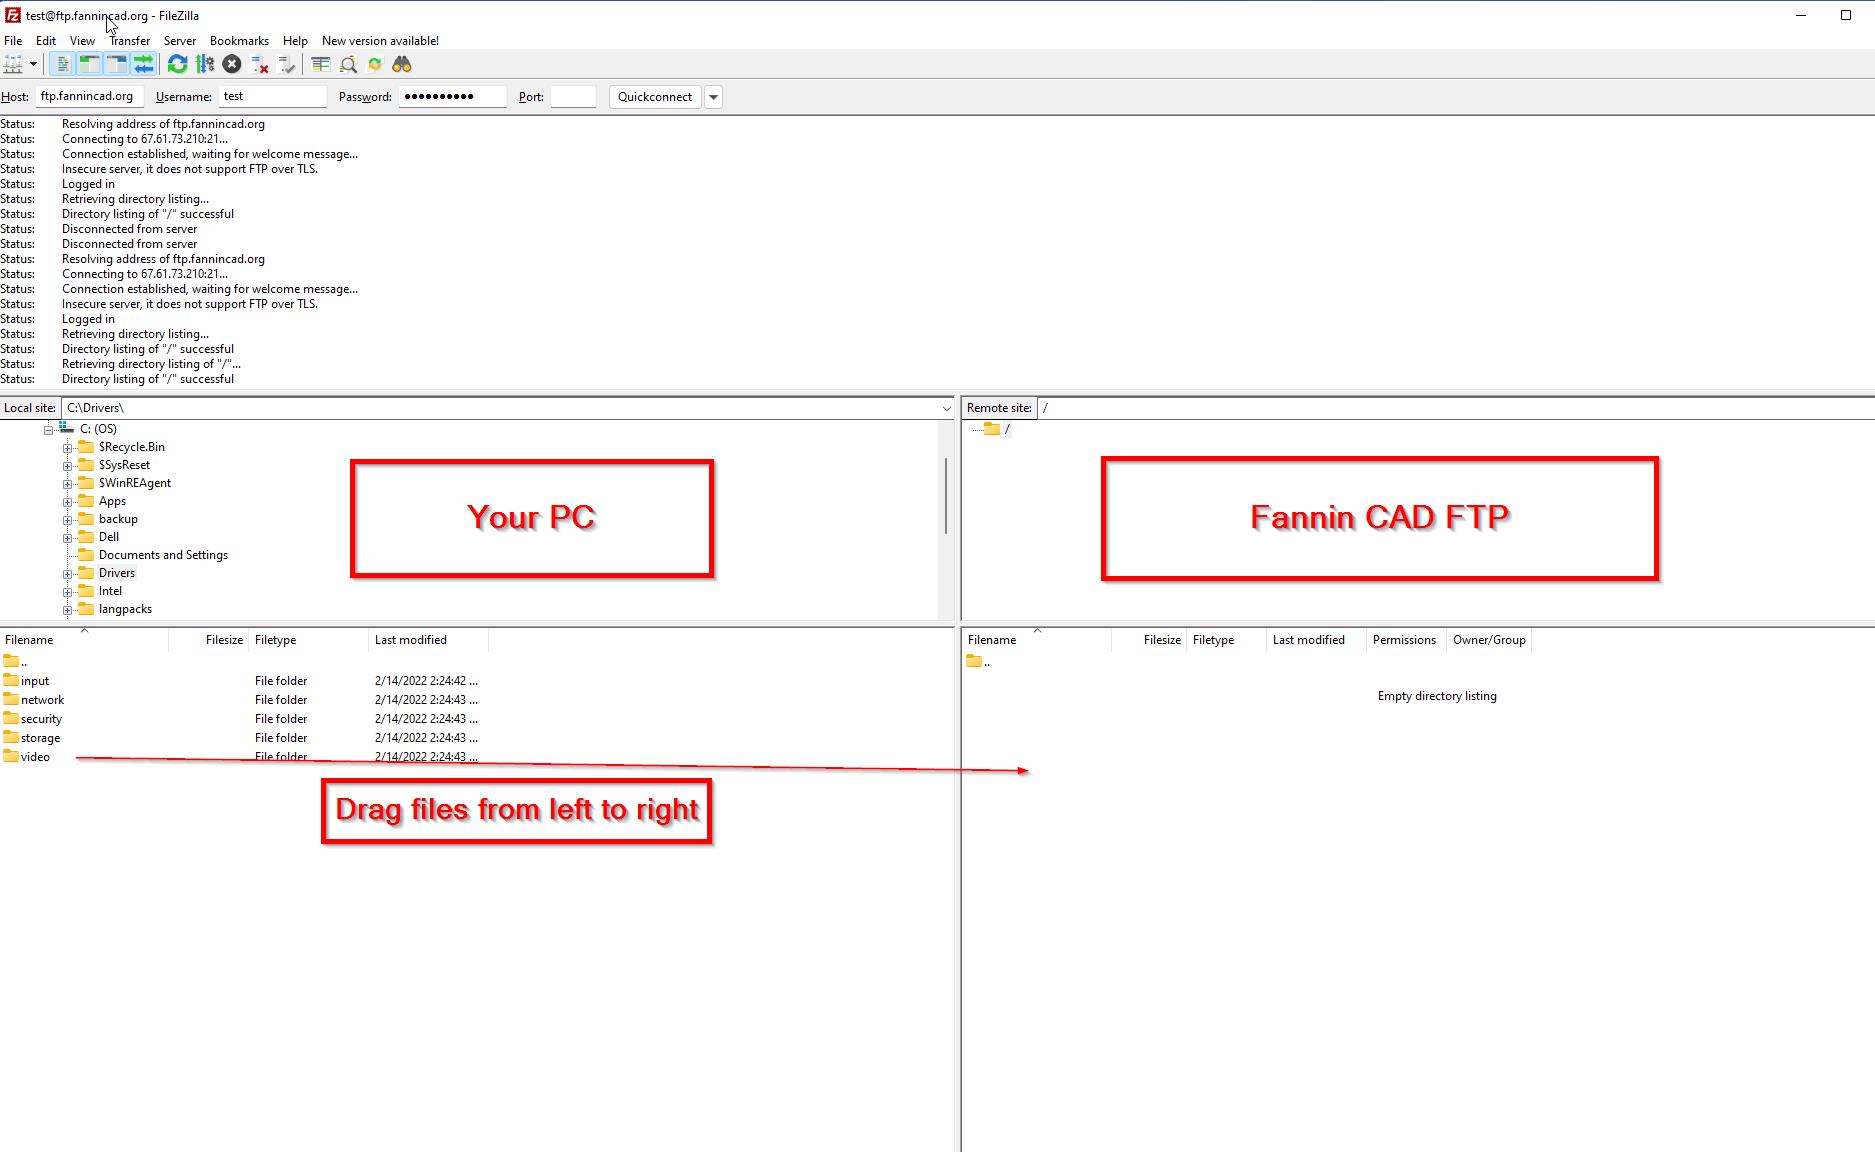The image size is (1875, 1152).
Task: Open the Bookmarks menu
Action: [239, 41]
